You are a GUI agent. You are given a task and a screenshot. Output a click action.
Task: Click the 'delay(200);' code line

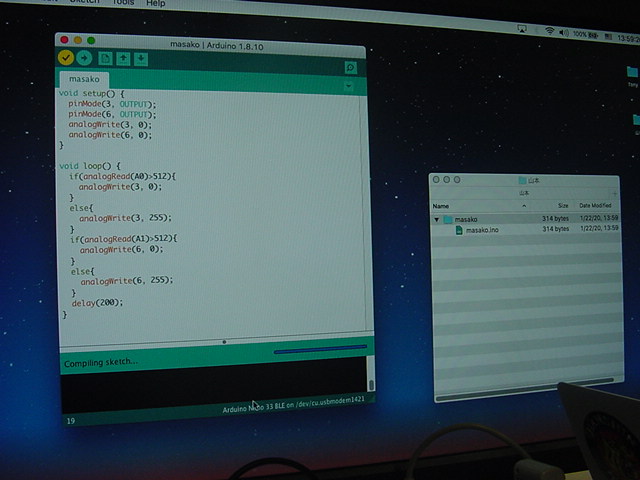tap(97, 303)
